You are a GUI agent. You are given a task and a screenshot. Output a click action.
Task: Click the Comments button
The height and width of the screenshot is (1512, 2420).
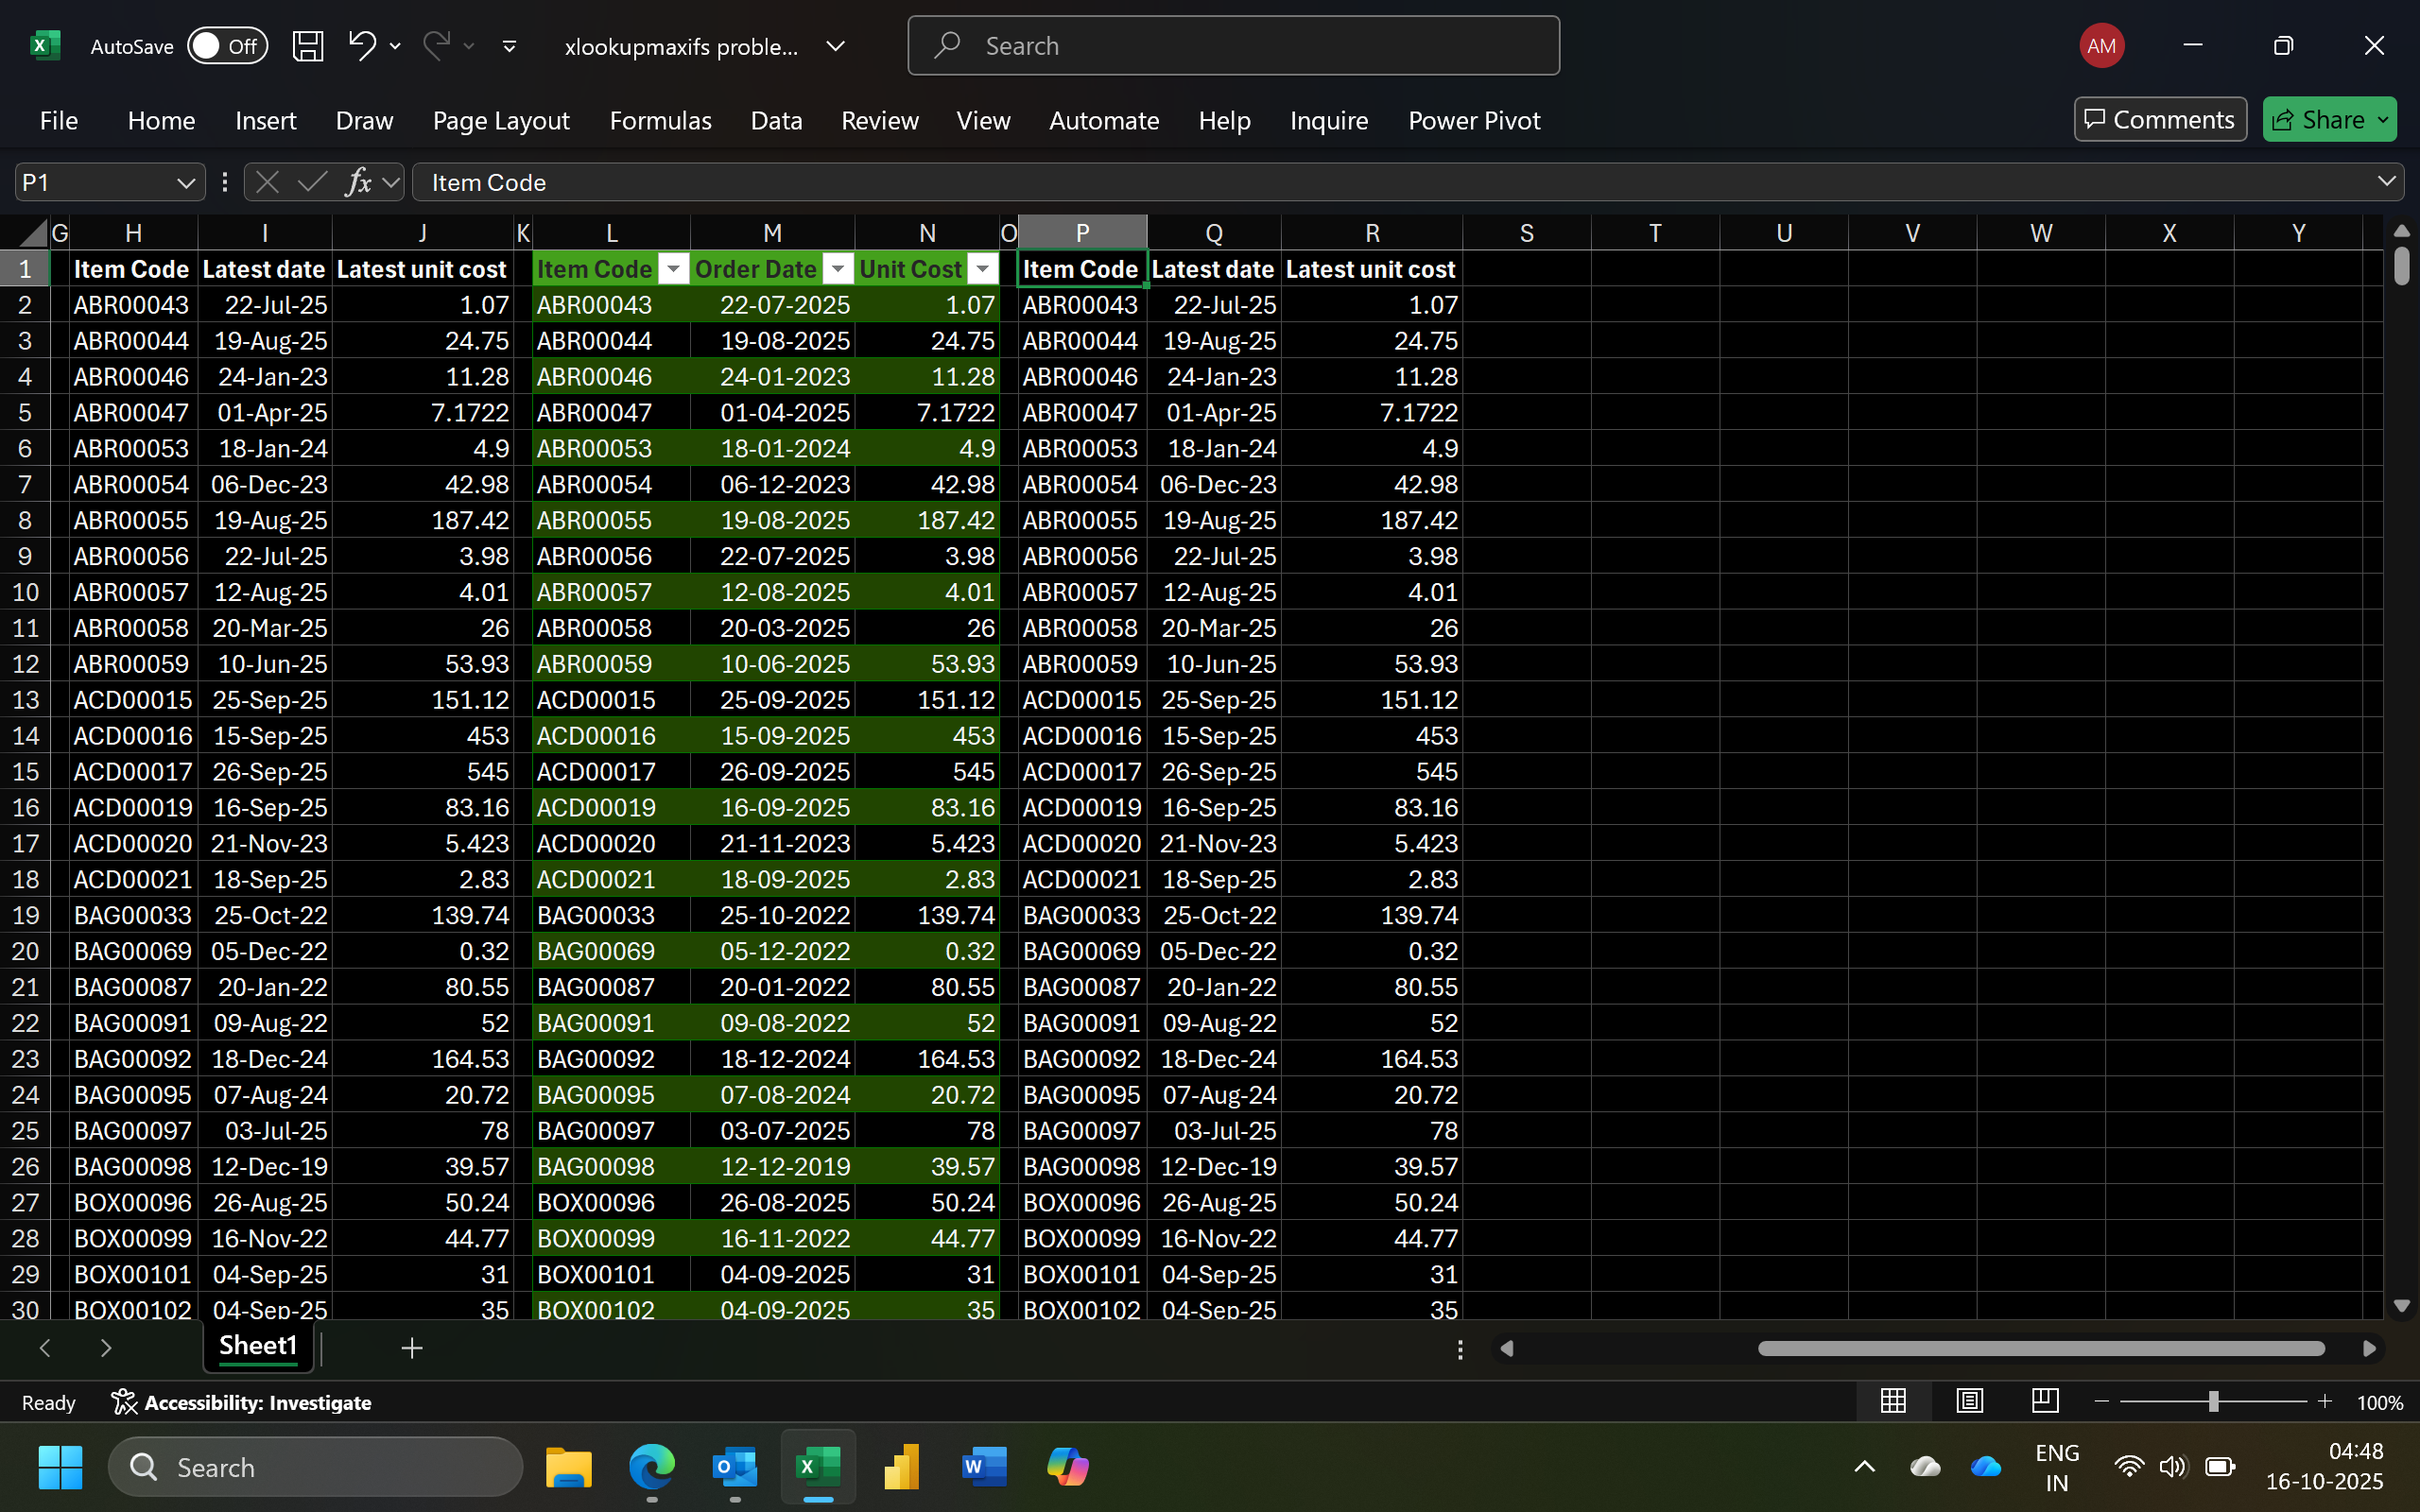point(2160,120)
